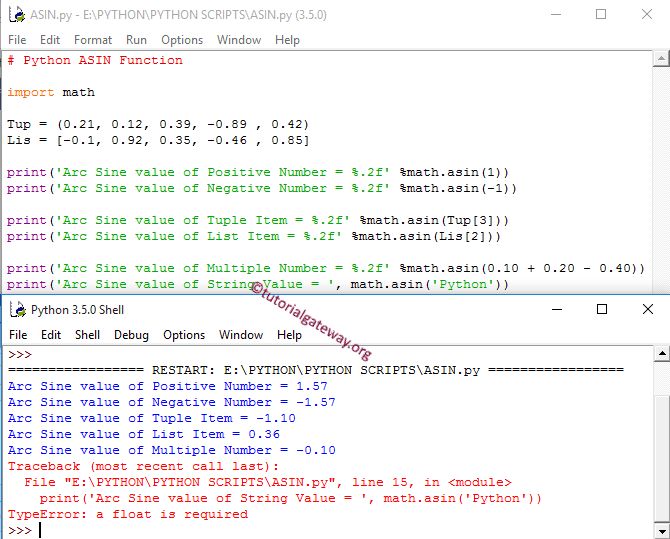Click output 'Tuple Item = -1.10' in Shell
Image resolution: width=670 pixels, height=539 pixels.
click(x=151, y=418)
